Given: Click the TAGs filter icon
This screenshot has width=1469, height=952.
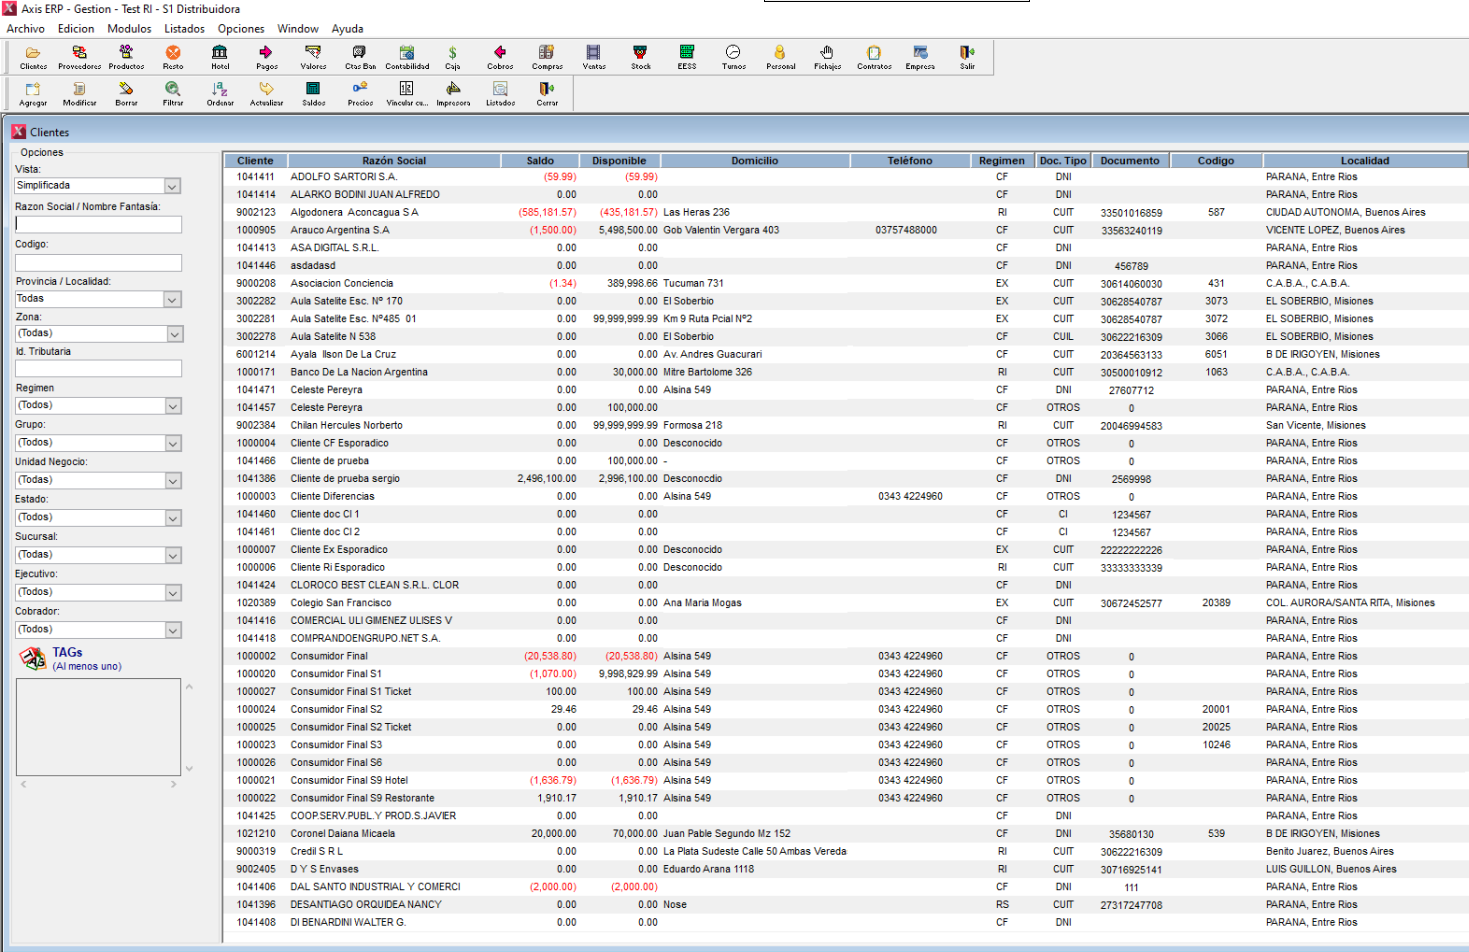Looking at the screenshot, I should (34, 658).
